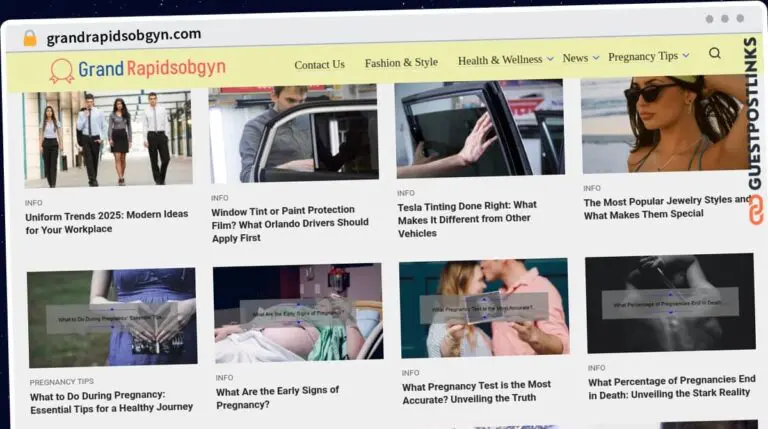Image resolution: width=768 pixels, height=429 pixels.
Task: Open the Most Accurate Pregnancy Test article
Action: (x=477, y=392)
